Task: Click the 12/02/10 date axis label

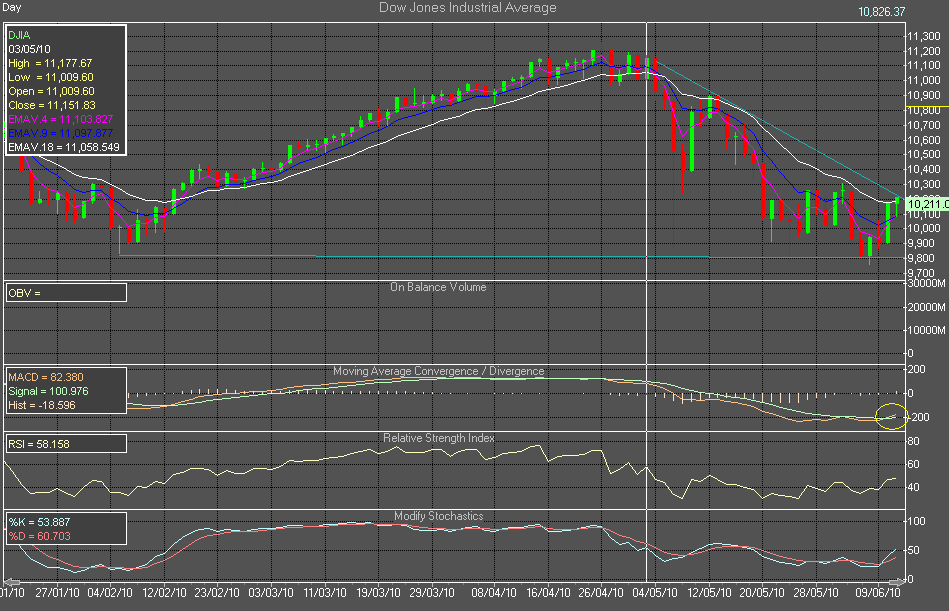Action: [x=164, y=593]
